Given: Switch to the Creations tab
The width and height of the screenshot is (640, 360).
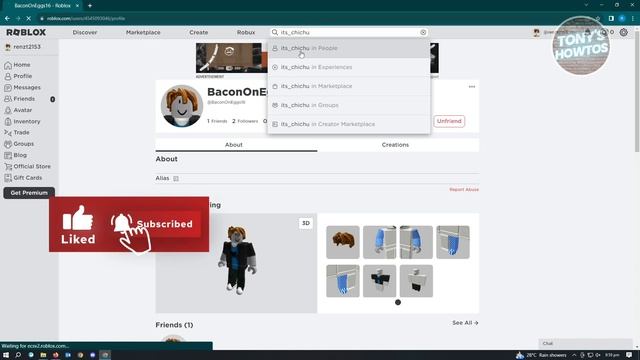Looking at the screenshot, I should [x=395, y=145].
